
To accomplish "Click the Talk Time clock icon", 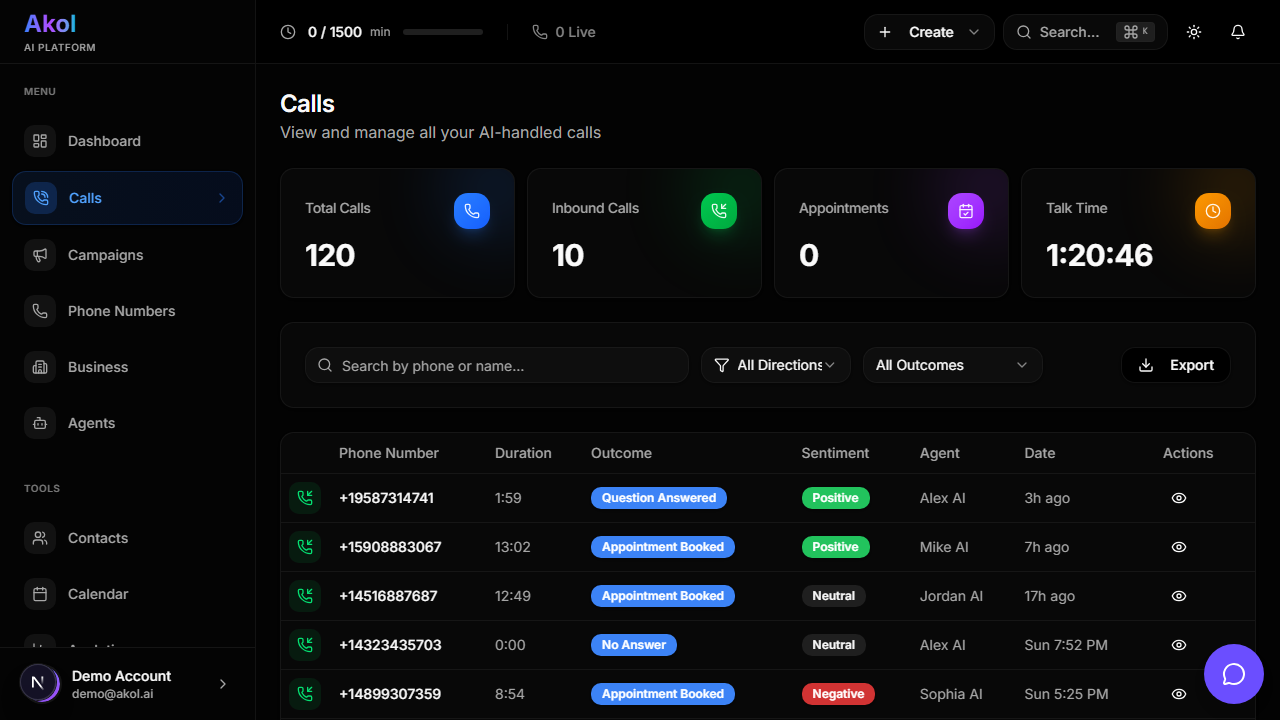I will click(1212, 211).
